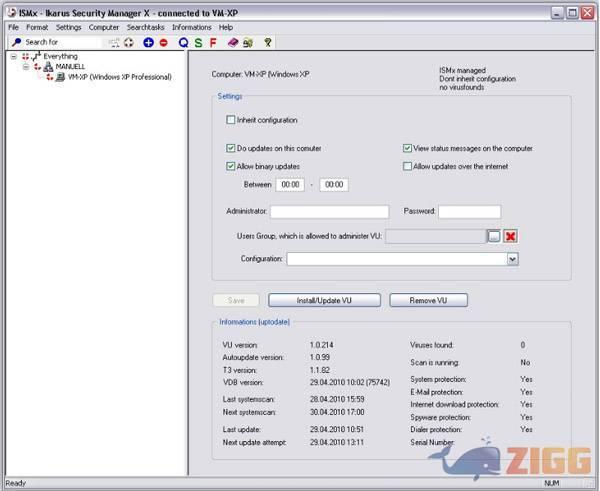Screen dimensions: 600x491
Task: Click VU version value 1.0.214
Action: tap(321, 345)
